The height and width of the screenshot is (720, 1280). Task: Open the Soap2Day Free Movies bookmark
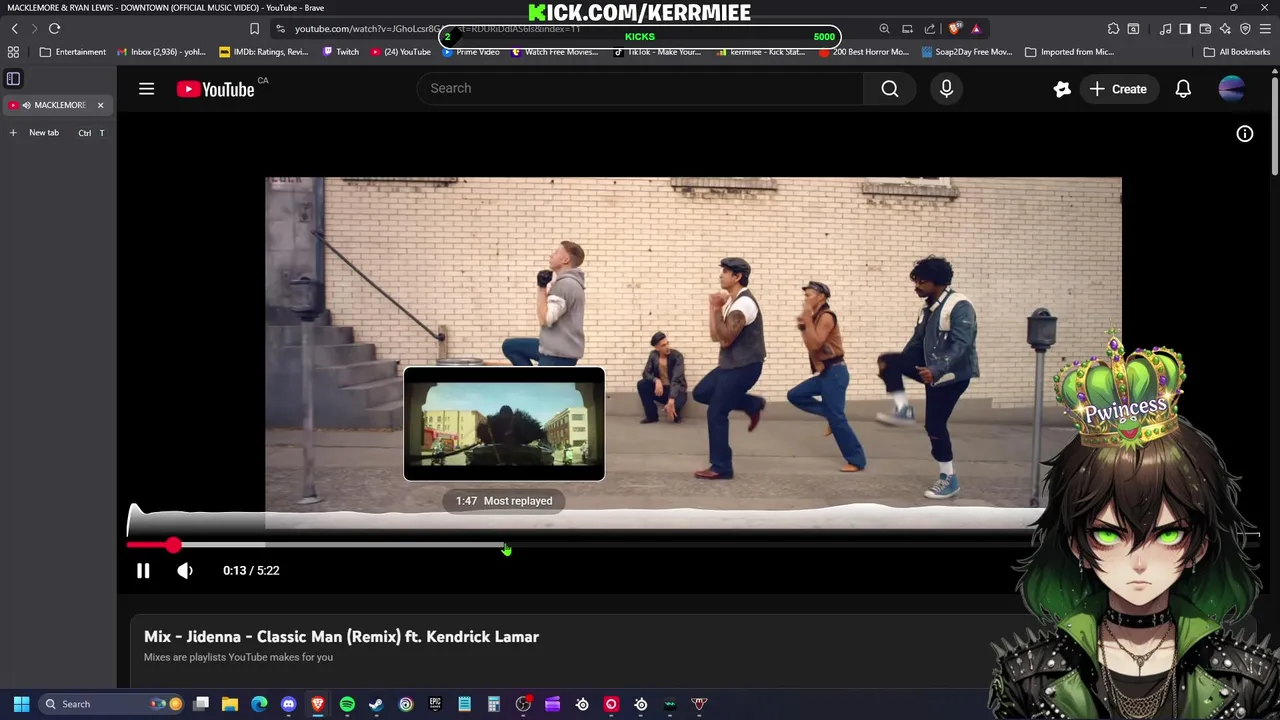tap(967, 52)
